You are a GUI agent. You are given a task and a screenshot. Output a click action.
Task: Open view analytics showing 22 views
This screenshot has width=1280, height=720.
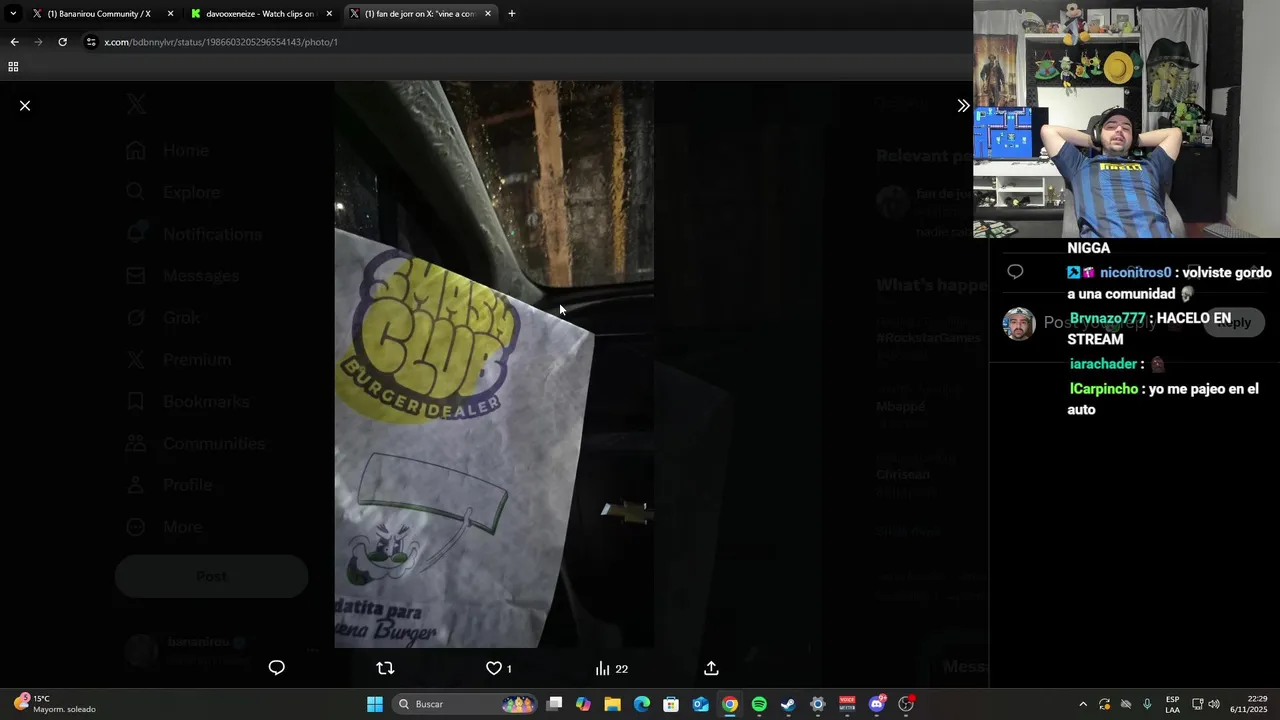coord(611,668)
